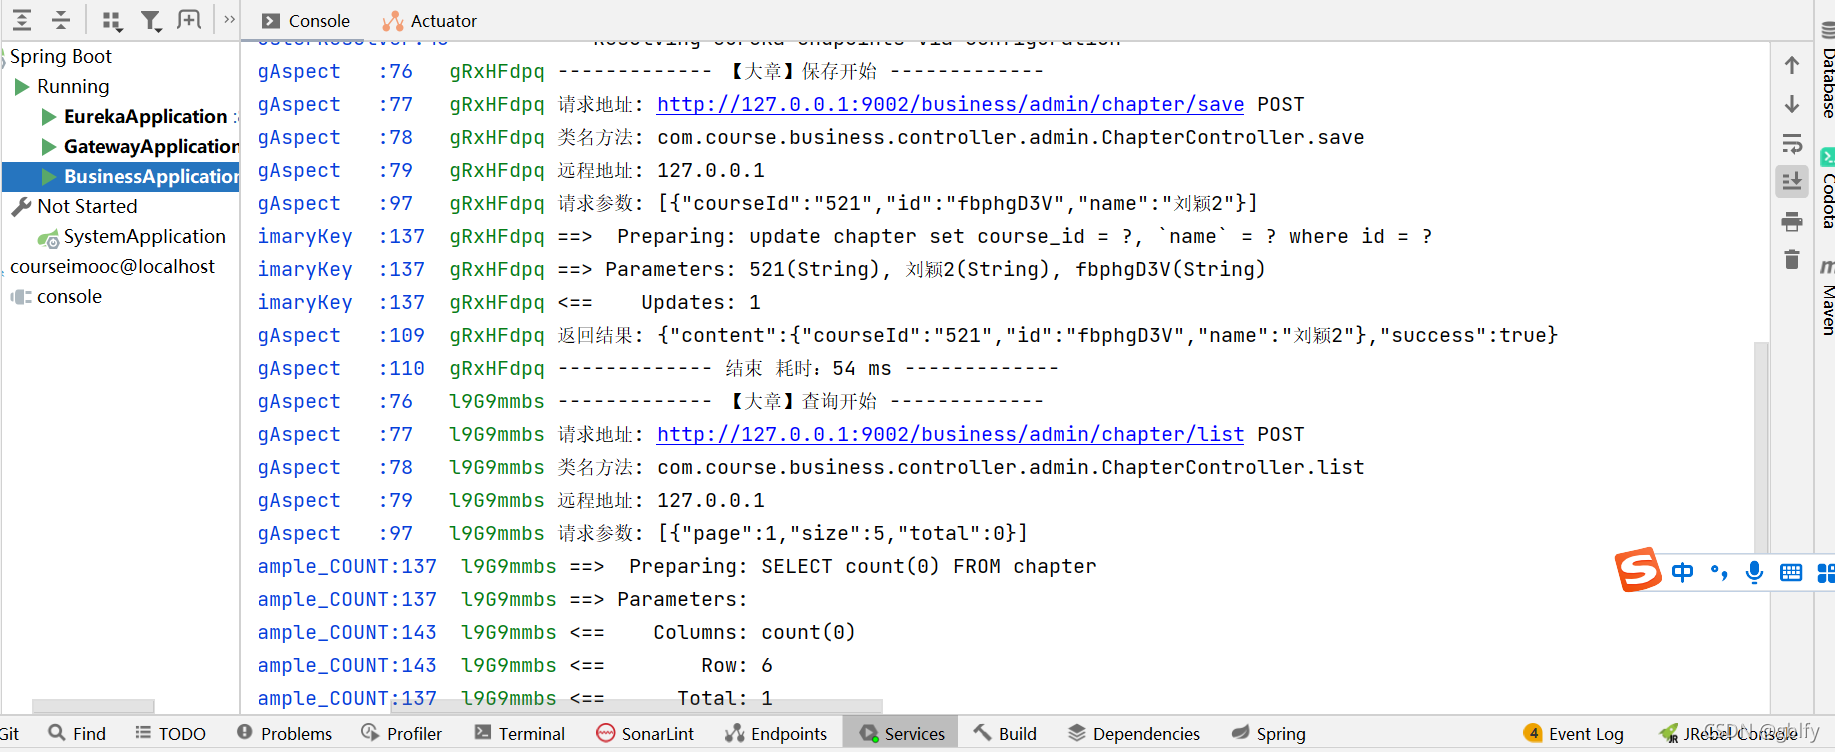The width and height of the screenshot is (1835, 752).
Task: Select the Not Started group
Action: 87,206
